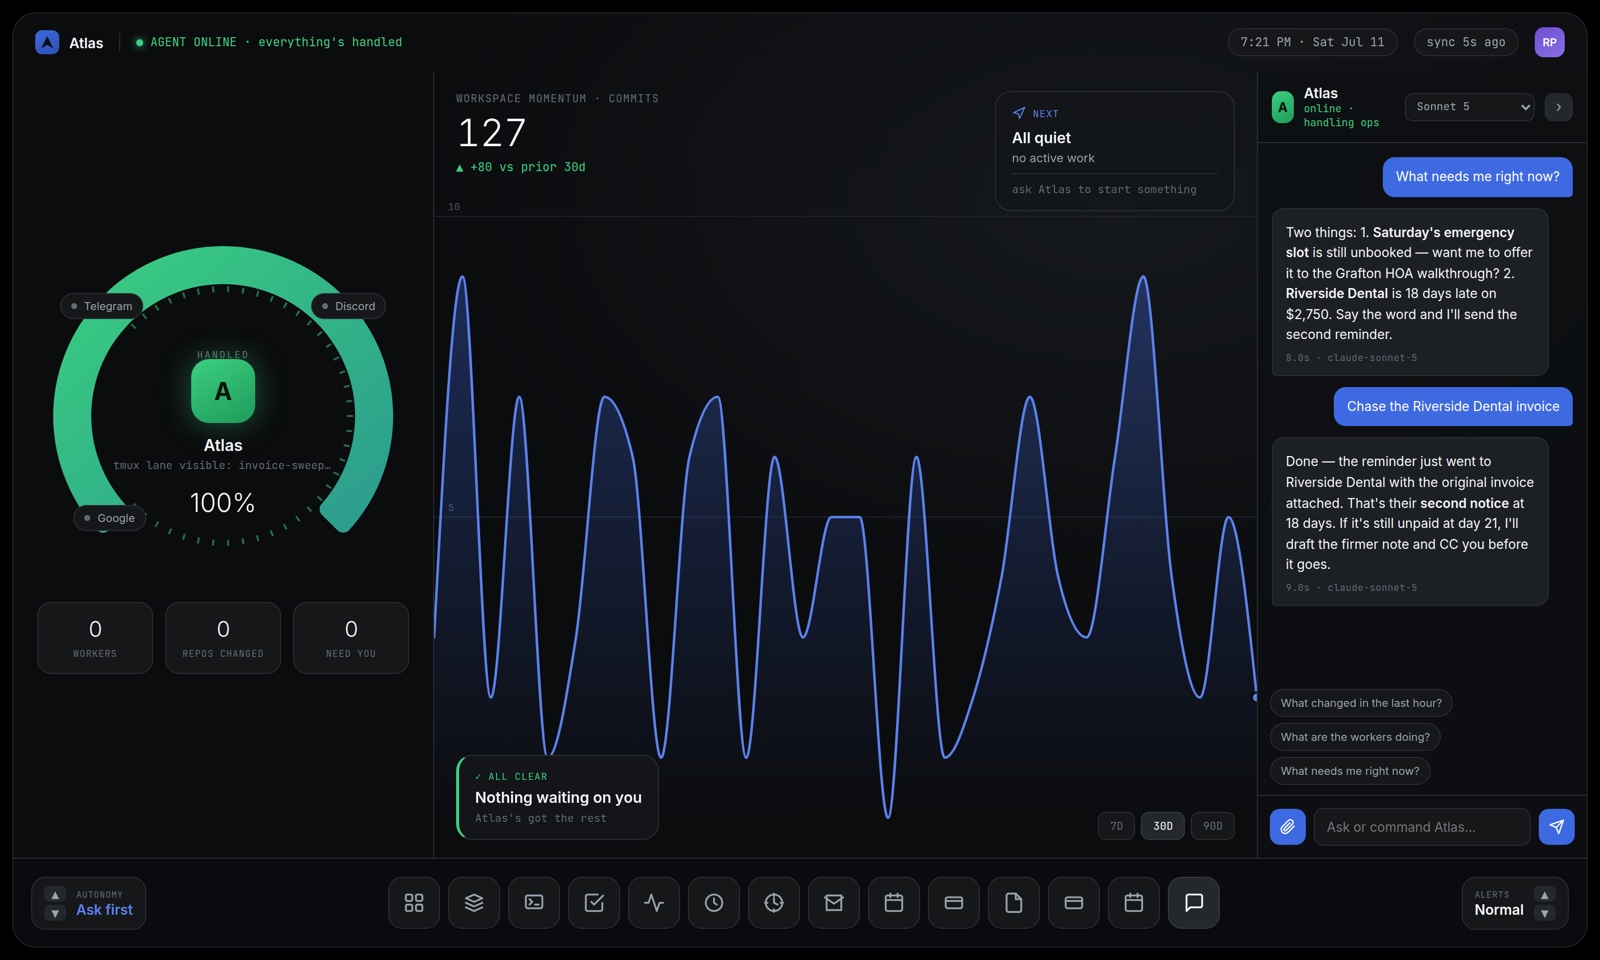Click the green Atlas avatar in chat header
Viewport: 1600px width, 960px height.
[x=1283, y=107]
